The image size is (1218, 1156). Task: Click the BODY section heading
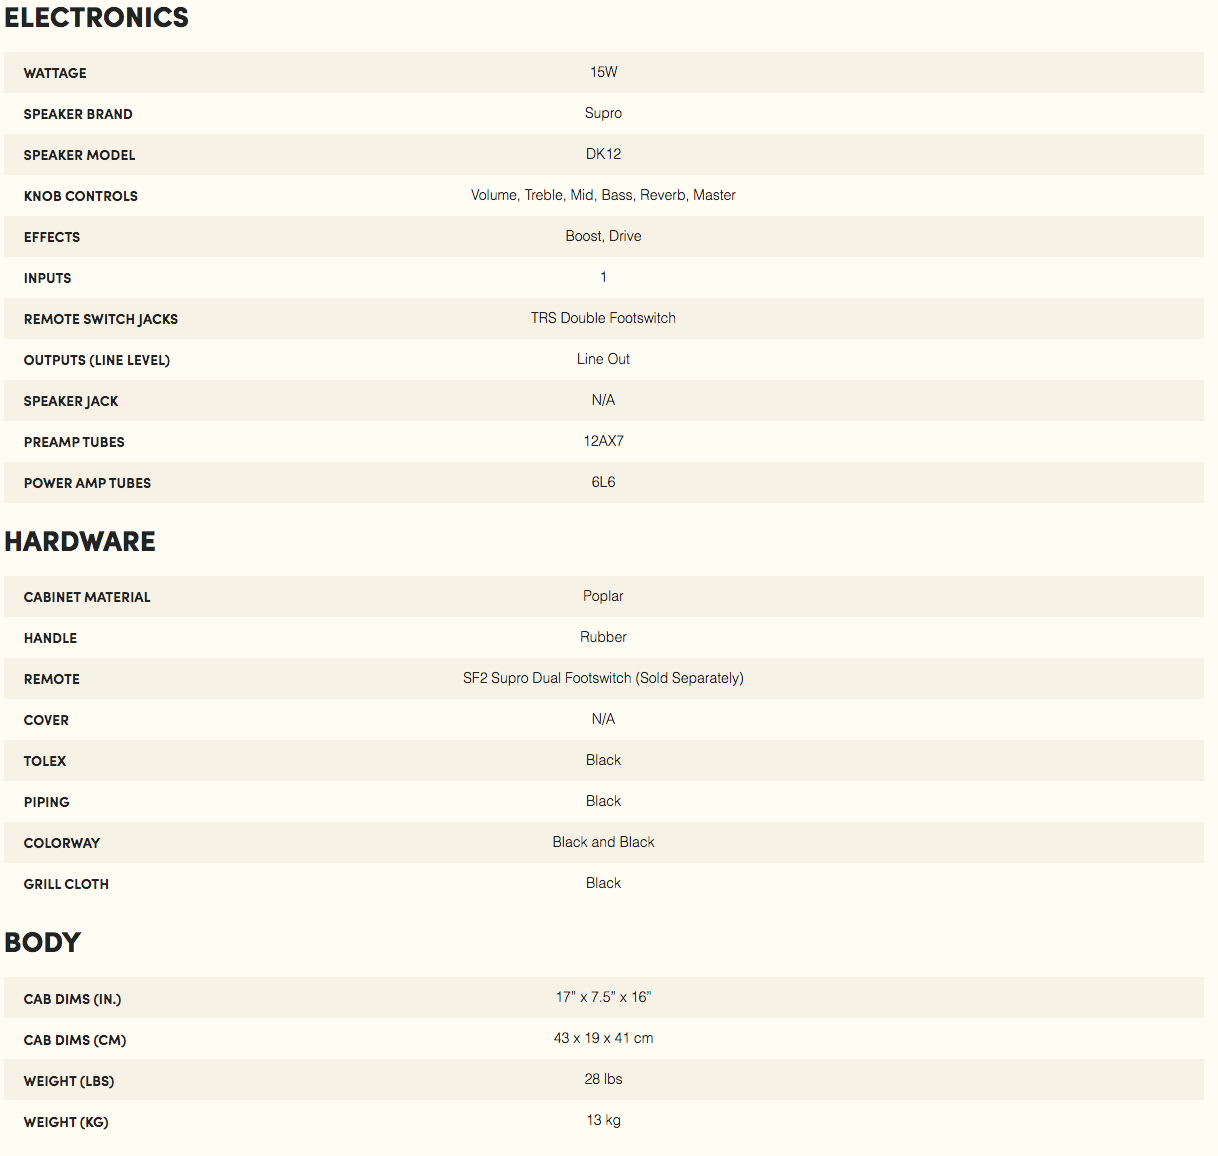pyautogui.click(x=43, y=943)
